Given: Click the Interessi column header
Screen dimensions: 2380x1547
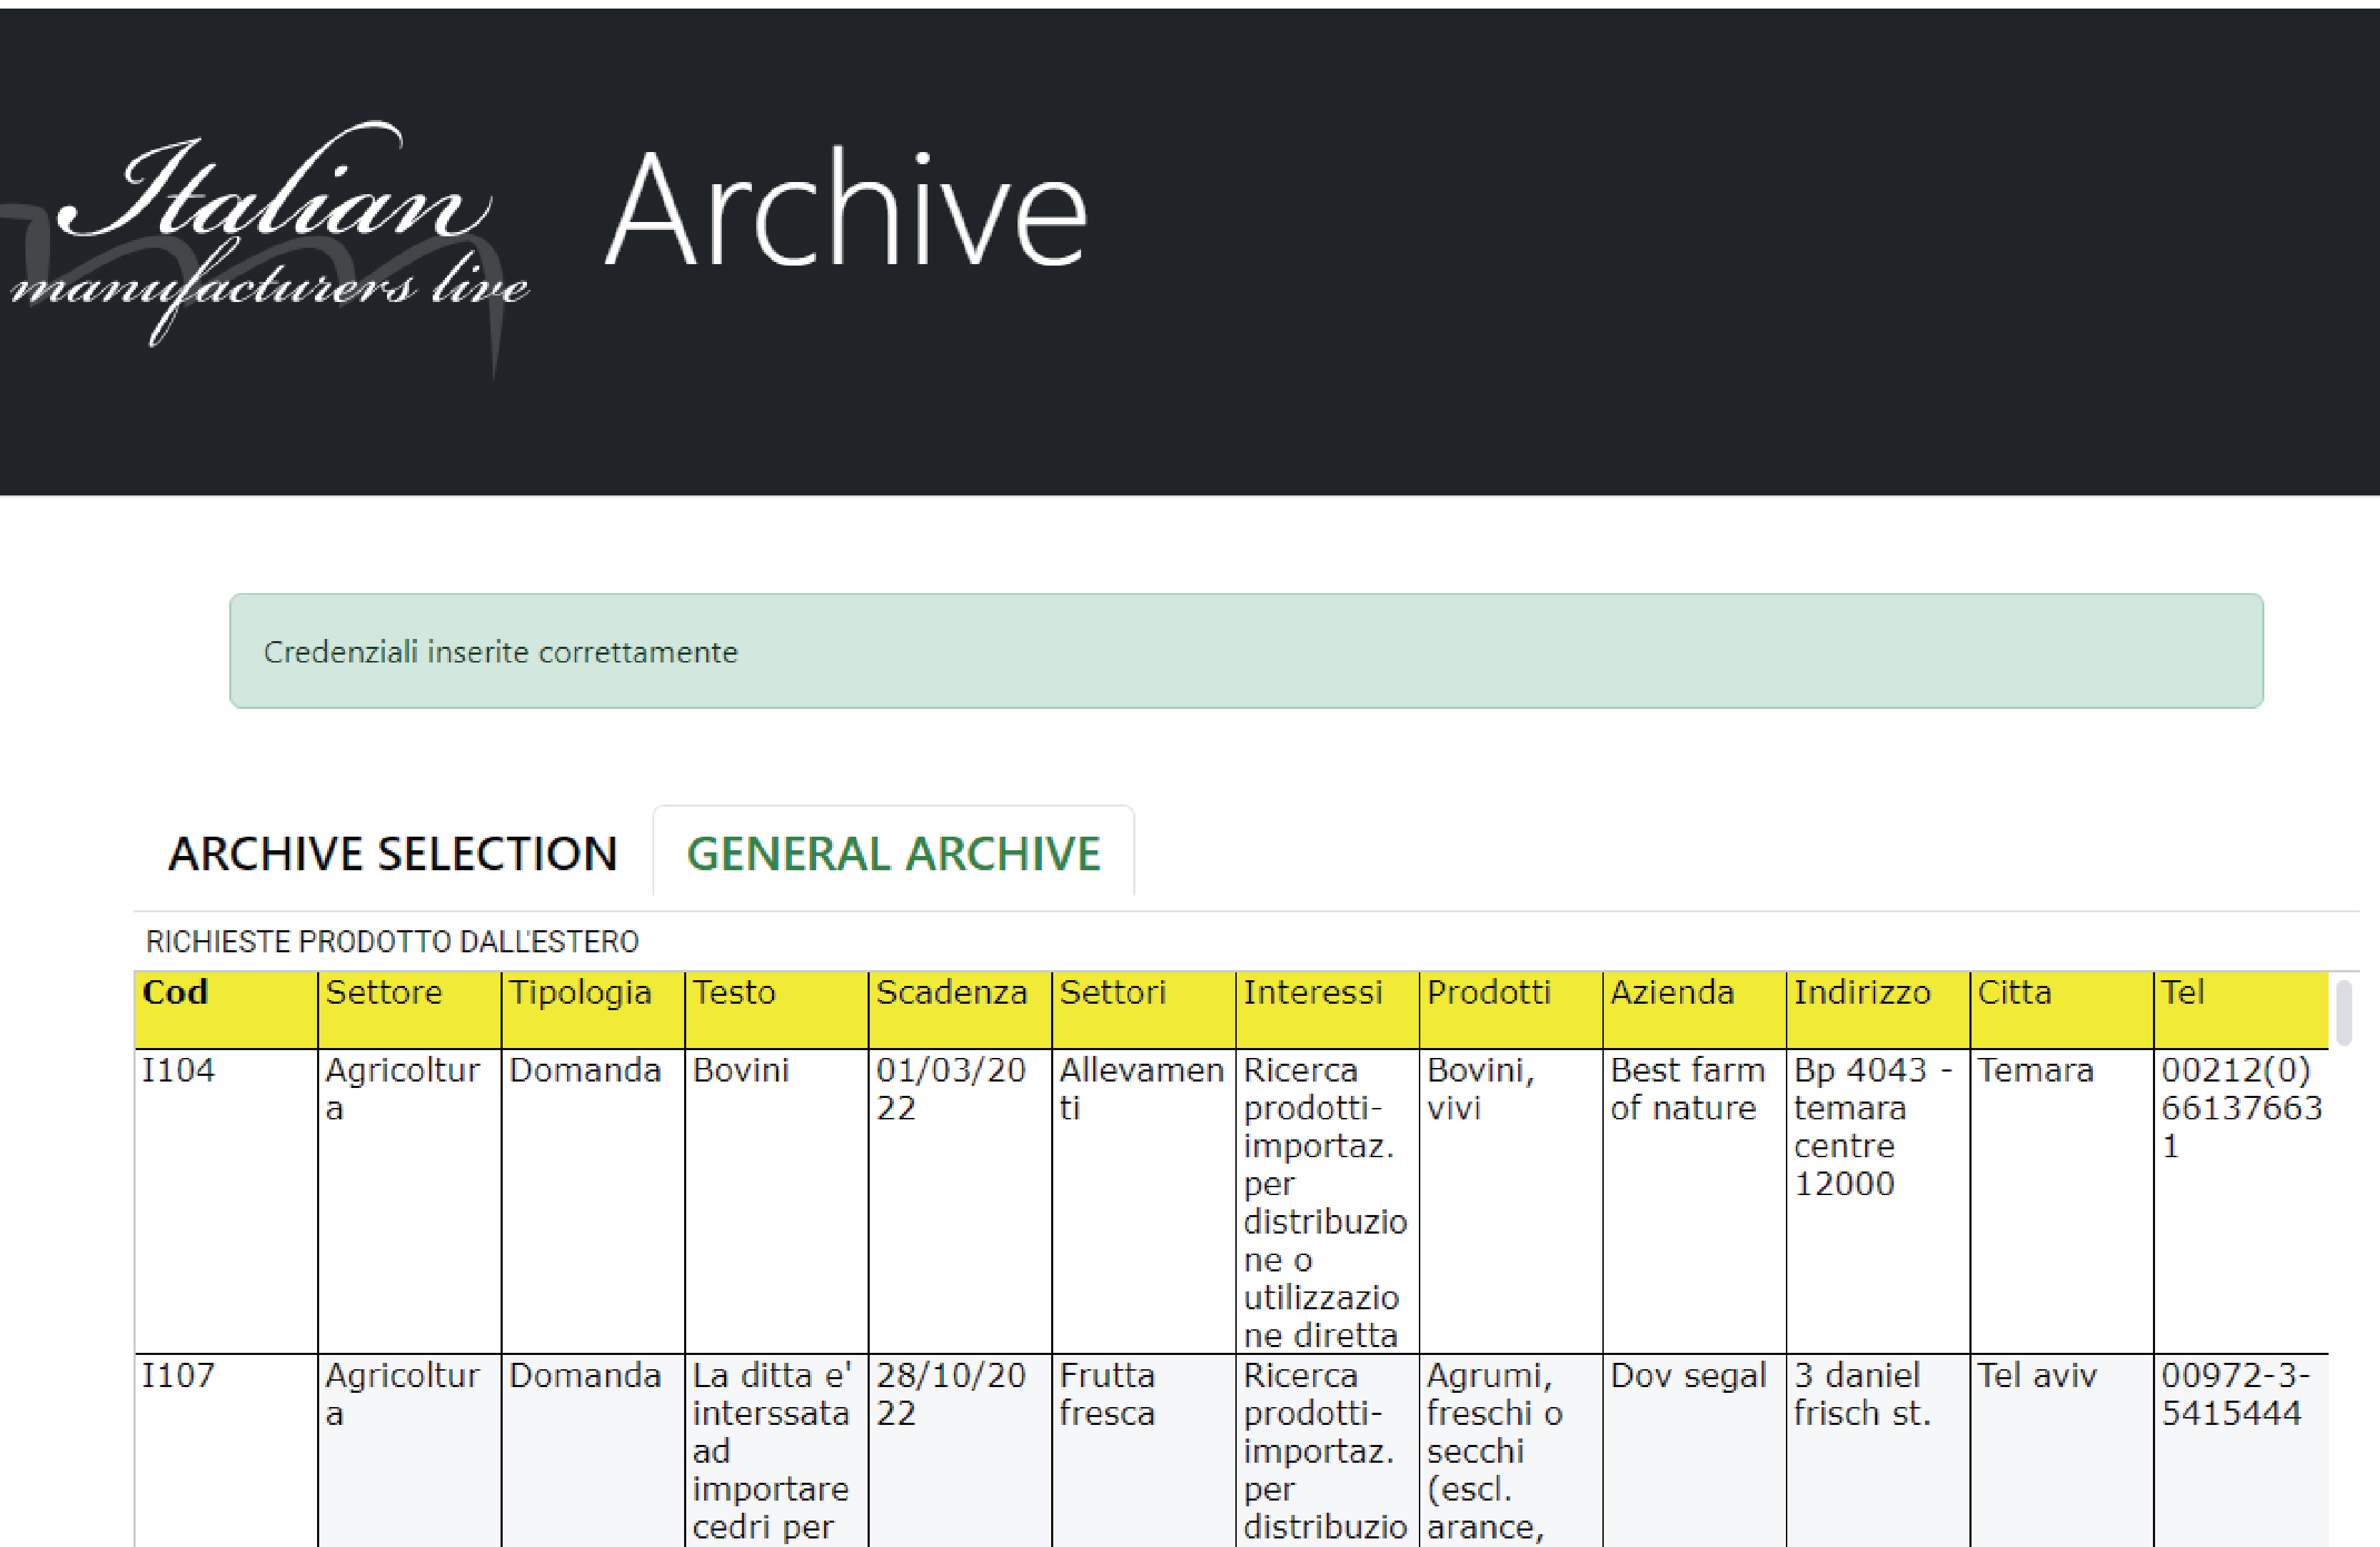Looking at the screenshot, I should [1328, 1010].
